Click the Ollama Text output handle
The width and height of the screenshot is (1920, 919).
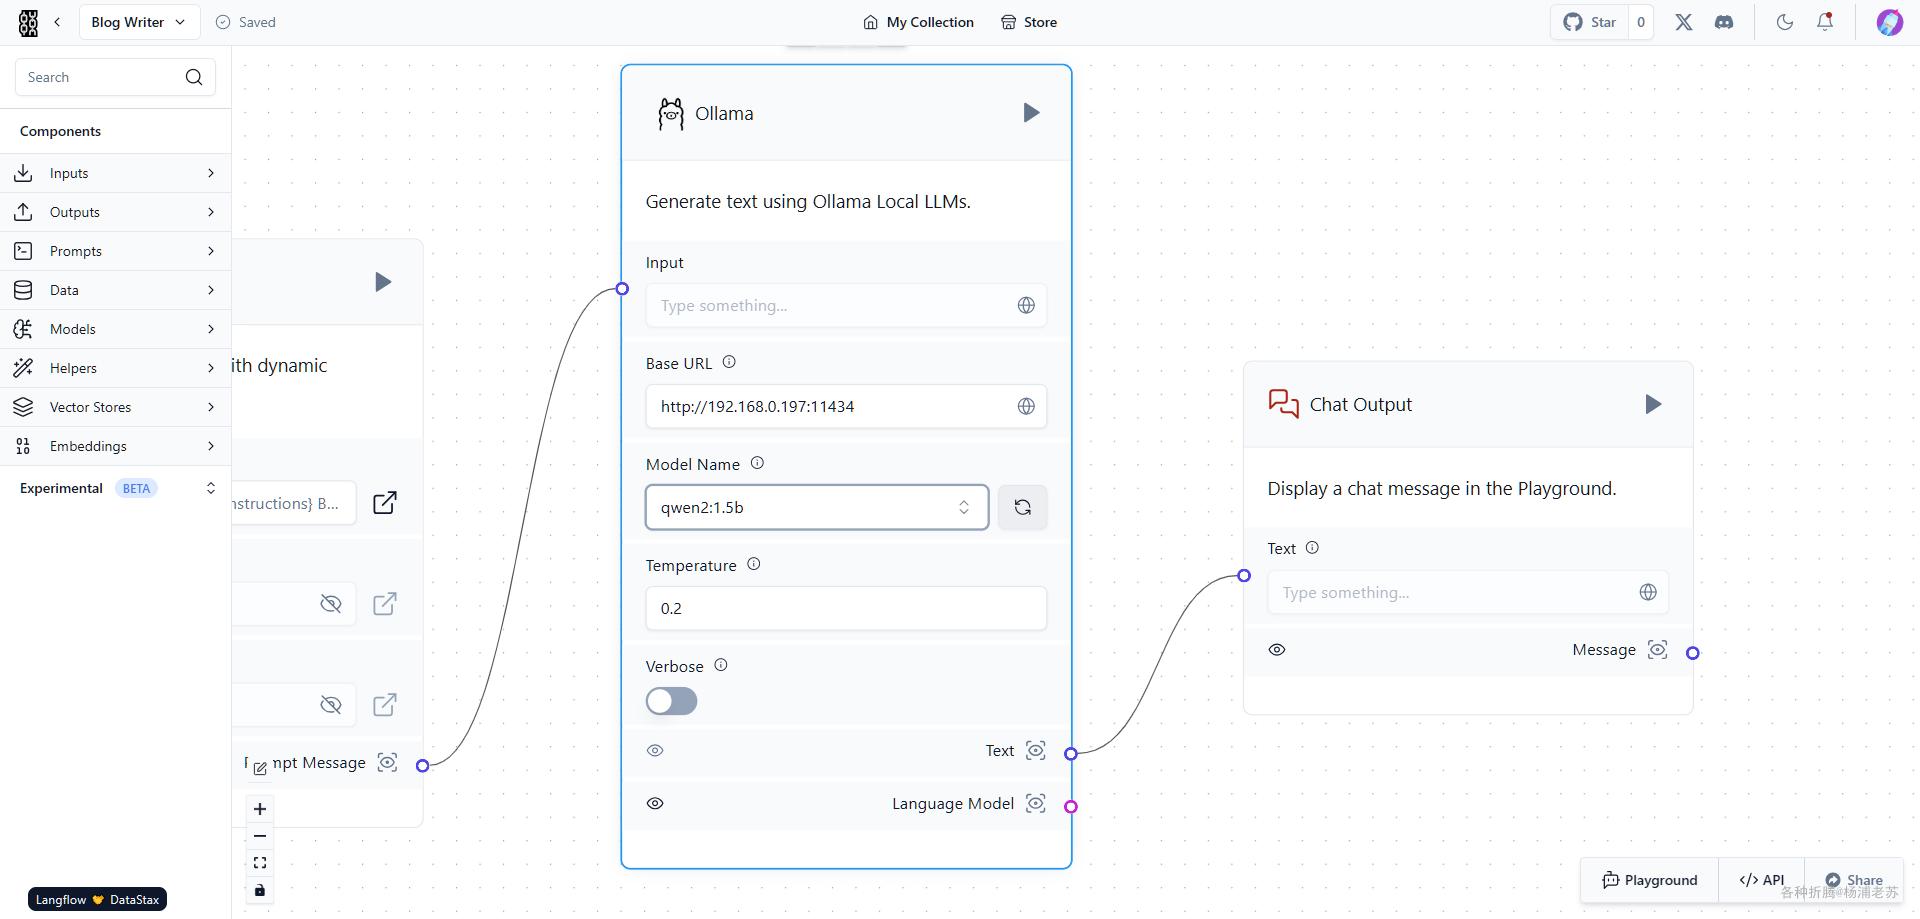pos(1071,753)
